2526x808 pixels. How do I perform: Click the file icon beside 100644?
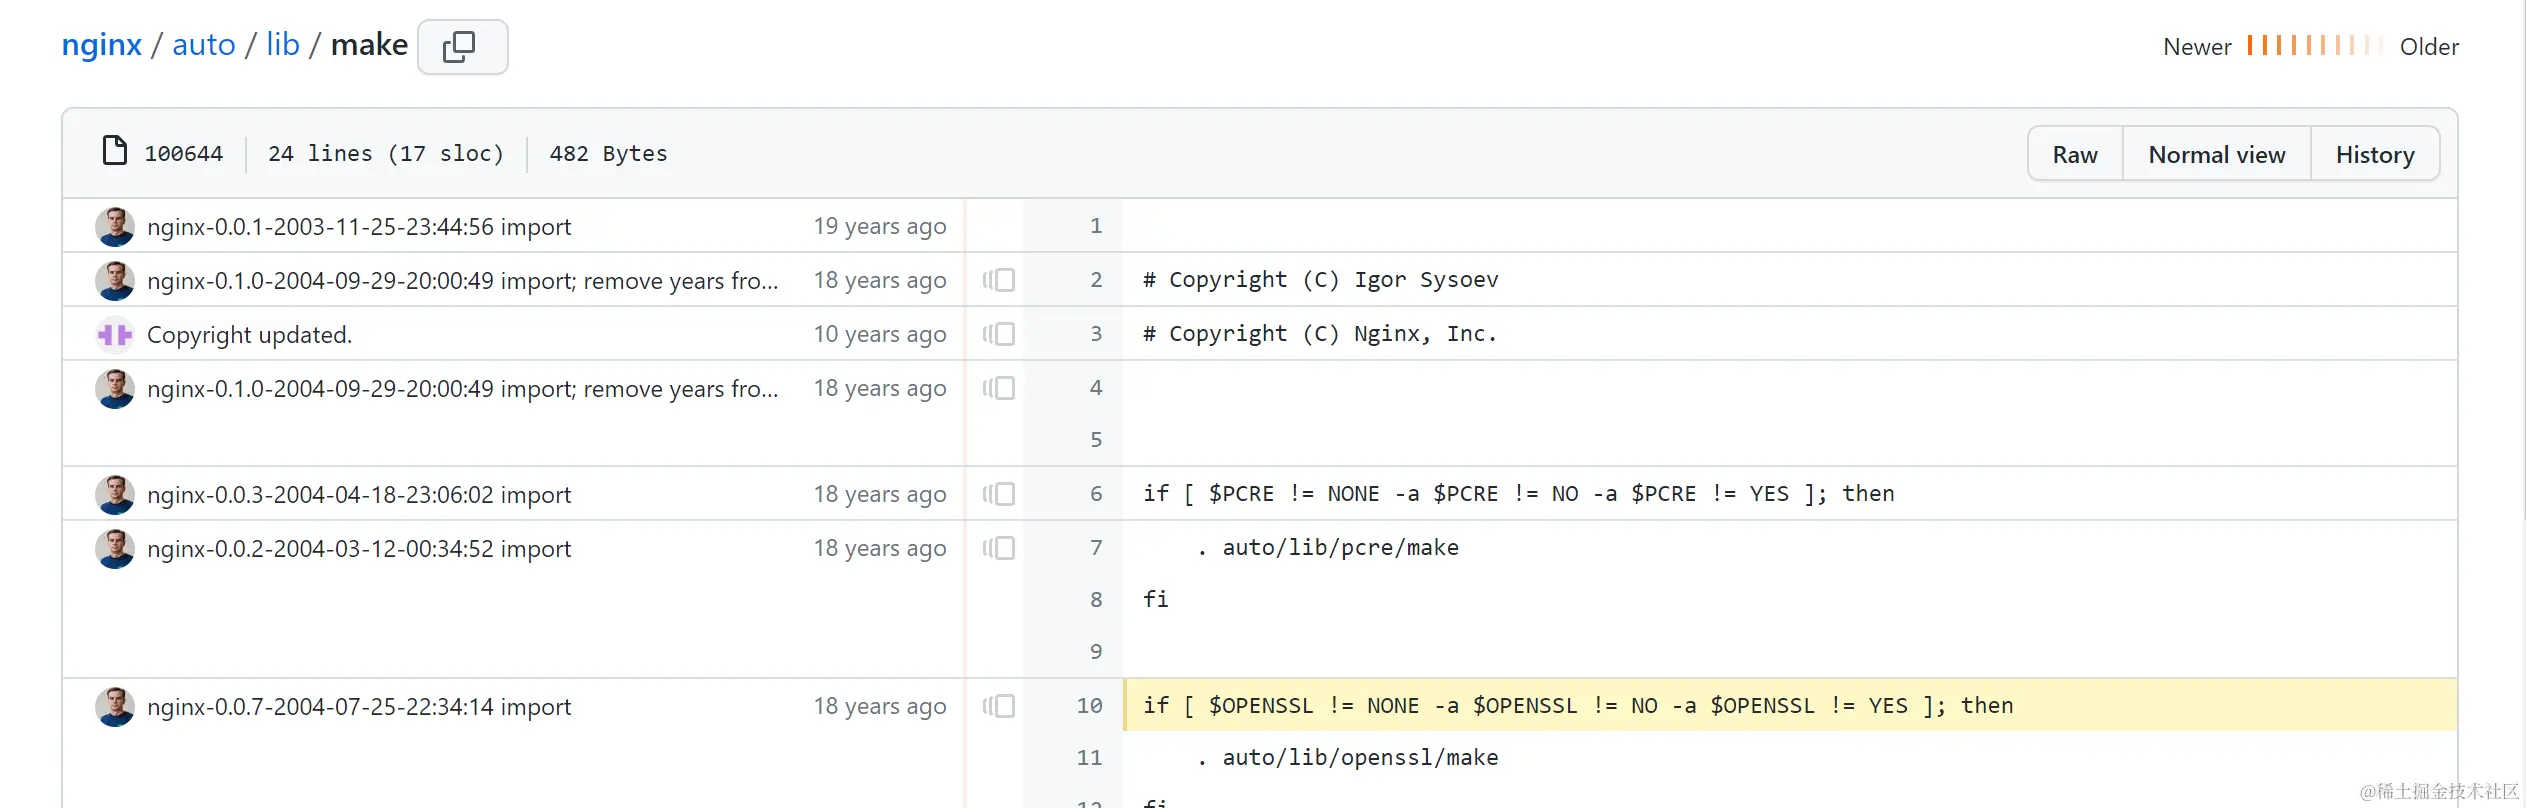(115, 151)
